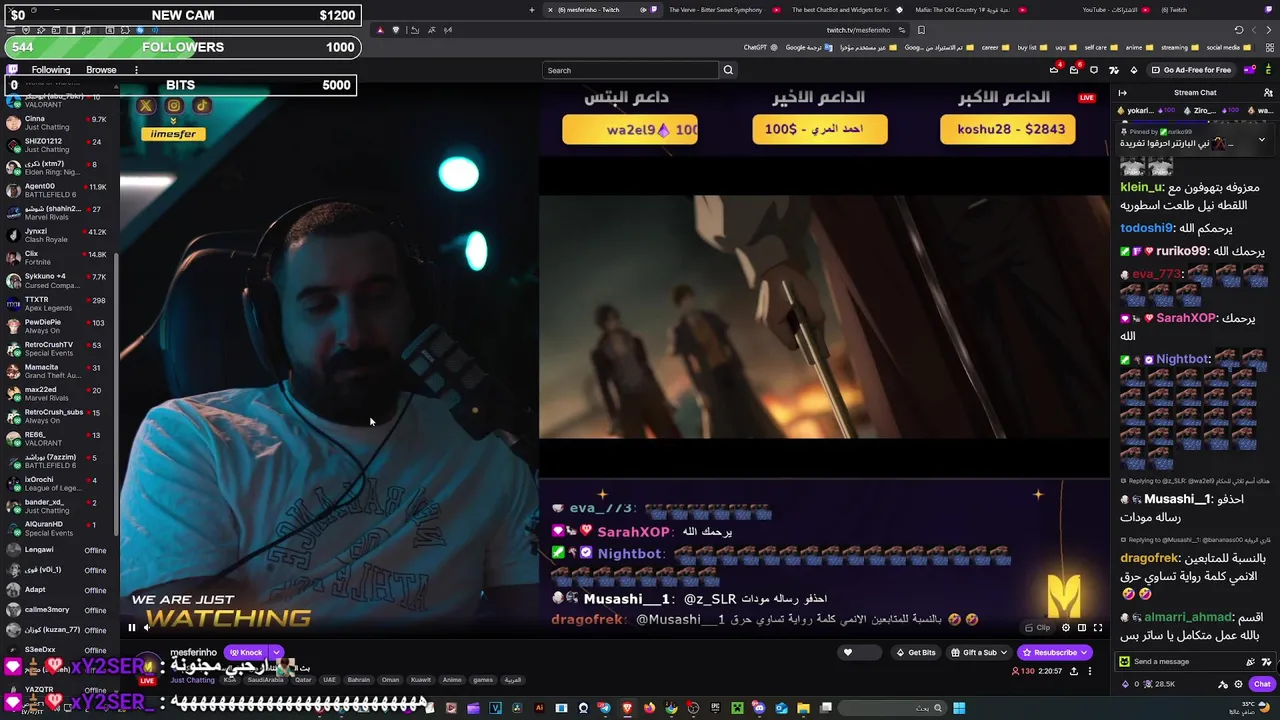
Task: Click the twitch.tv/mesferinho address bar
Action: click(x=858, y=30)
